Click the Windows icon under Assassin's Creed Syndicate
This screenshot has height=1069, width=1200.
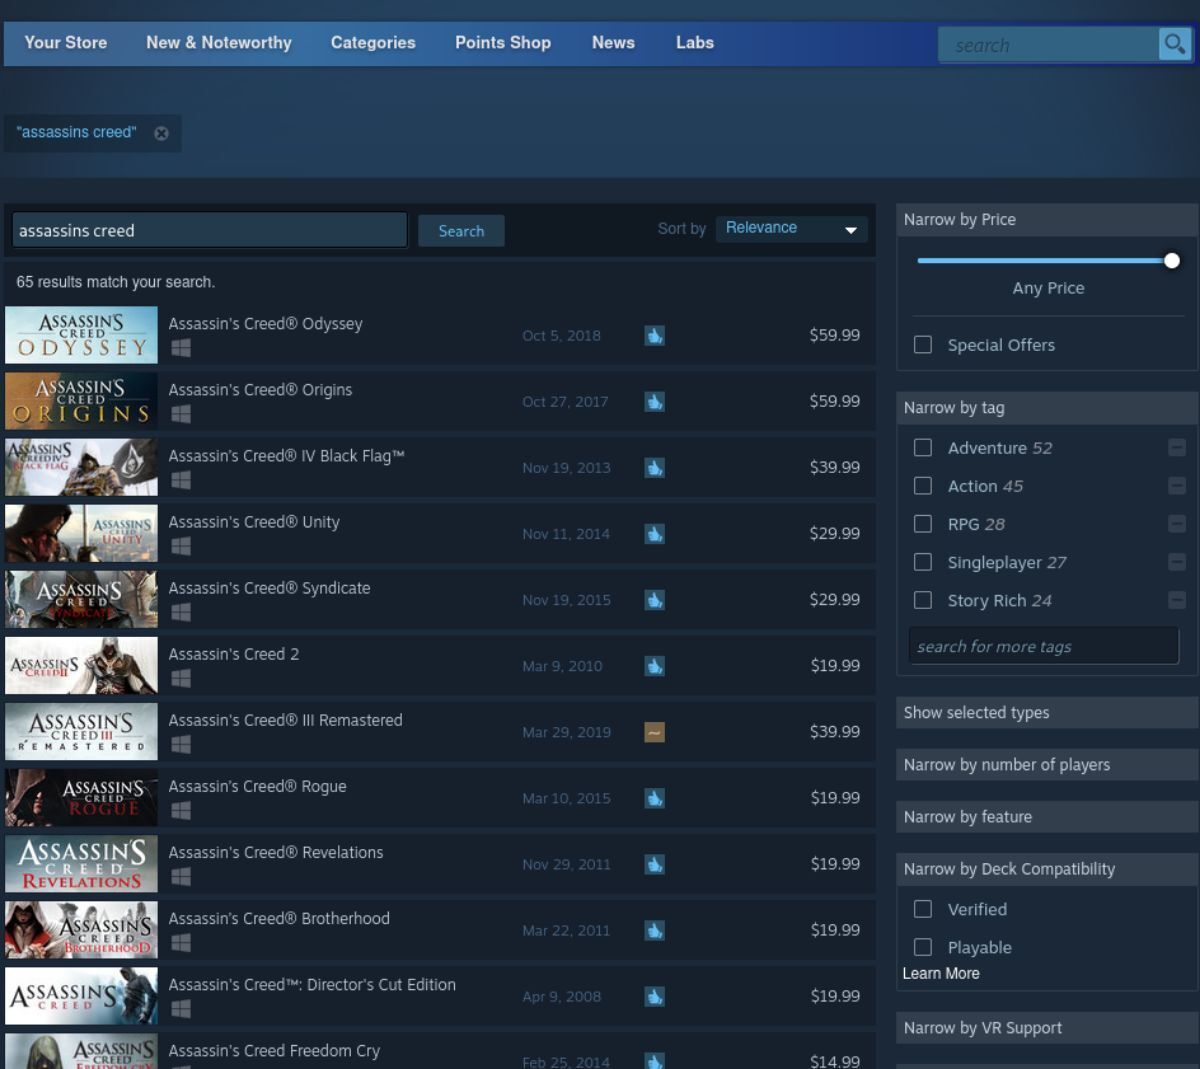point(180,612)
